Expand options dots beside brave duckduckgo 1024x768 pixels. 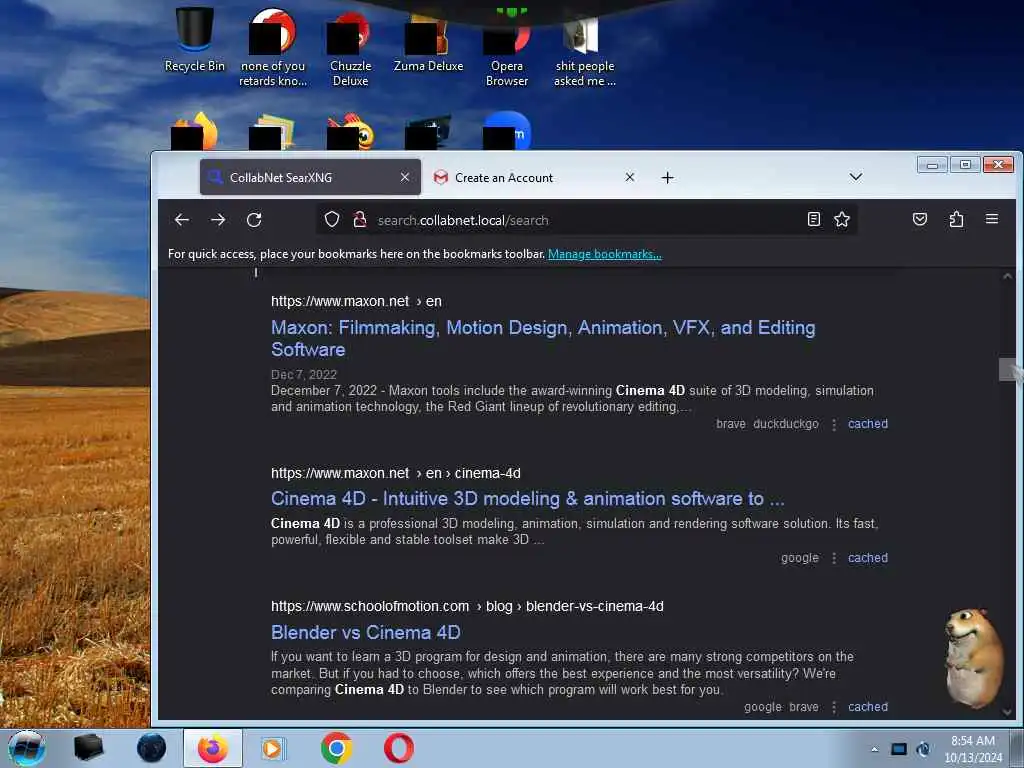click(834, 424)
